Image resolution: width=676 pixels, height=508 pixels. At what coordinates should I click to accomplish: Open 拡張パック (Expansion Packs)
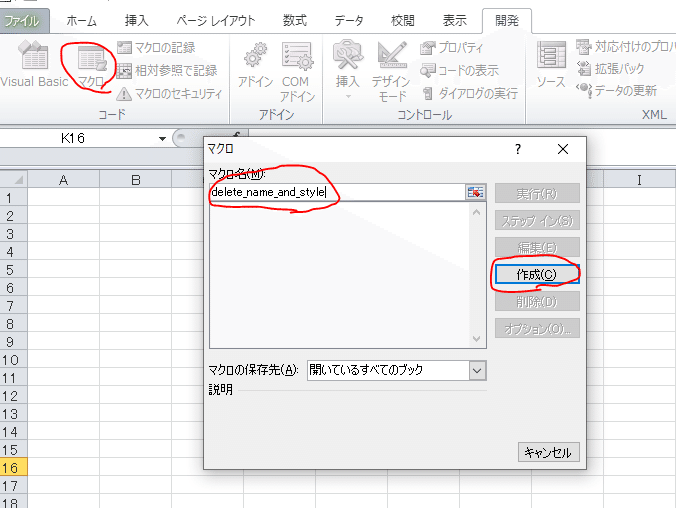(x=610, y=68)
